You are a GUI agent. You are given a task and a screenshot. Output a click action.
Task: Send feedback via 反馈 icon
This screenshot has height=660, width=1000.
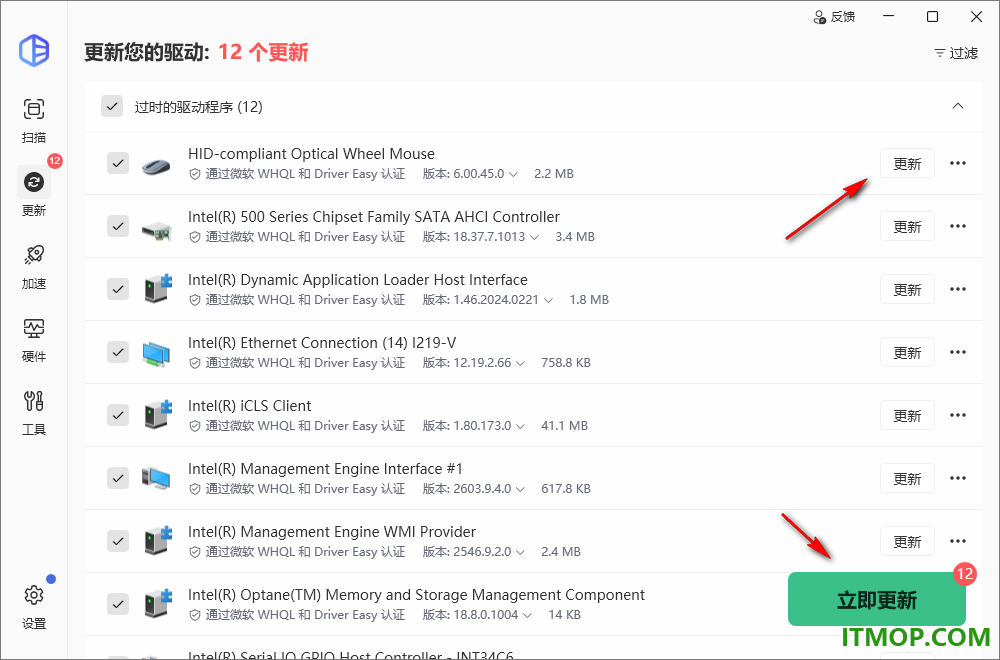[834, 17]
